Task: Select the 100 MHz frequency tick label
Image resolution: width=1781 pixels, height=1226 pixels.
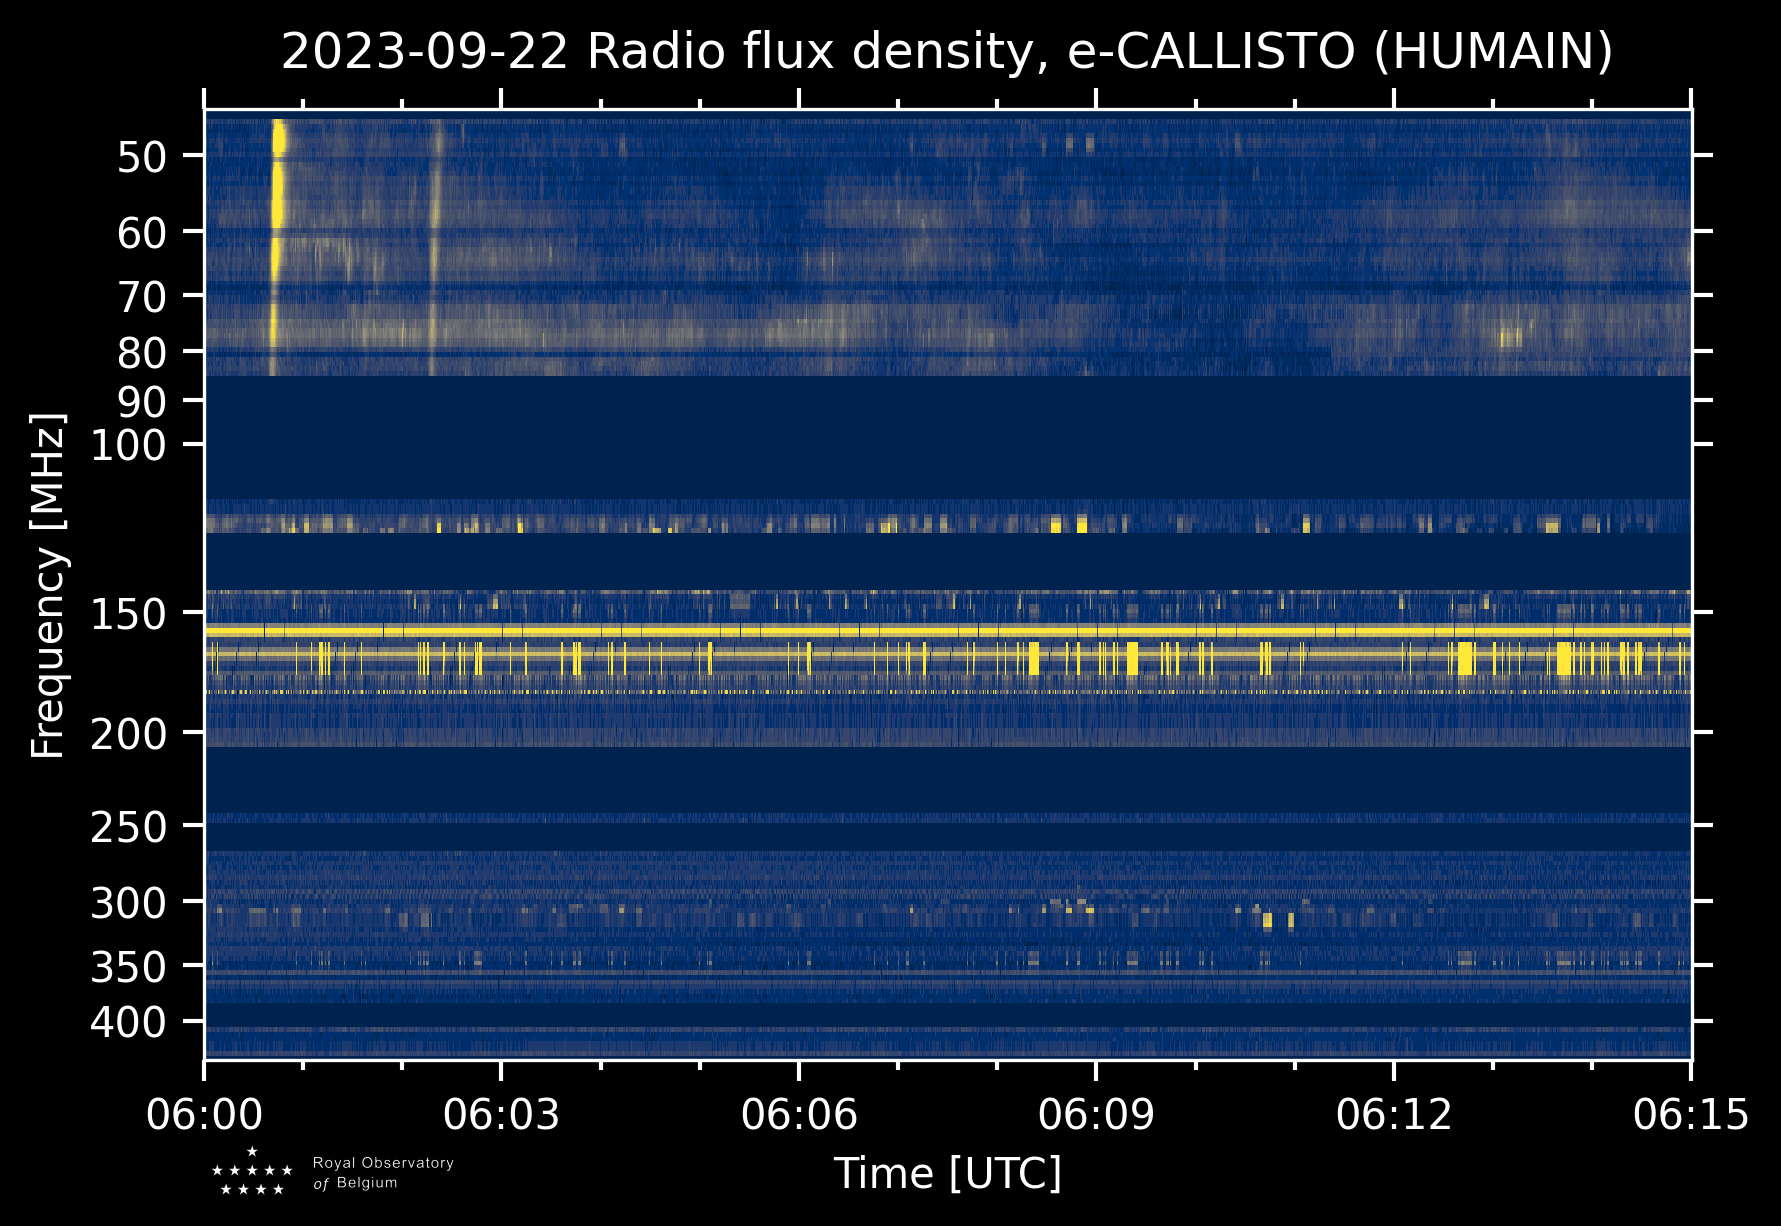Action: [x=141, y=446]
